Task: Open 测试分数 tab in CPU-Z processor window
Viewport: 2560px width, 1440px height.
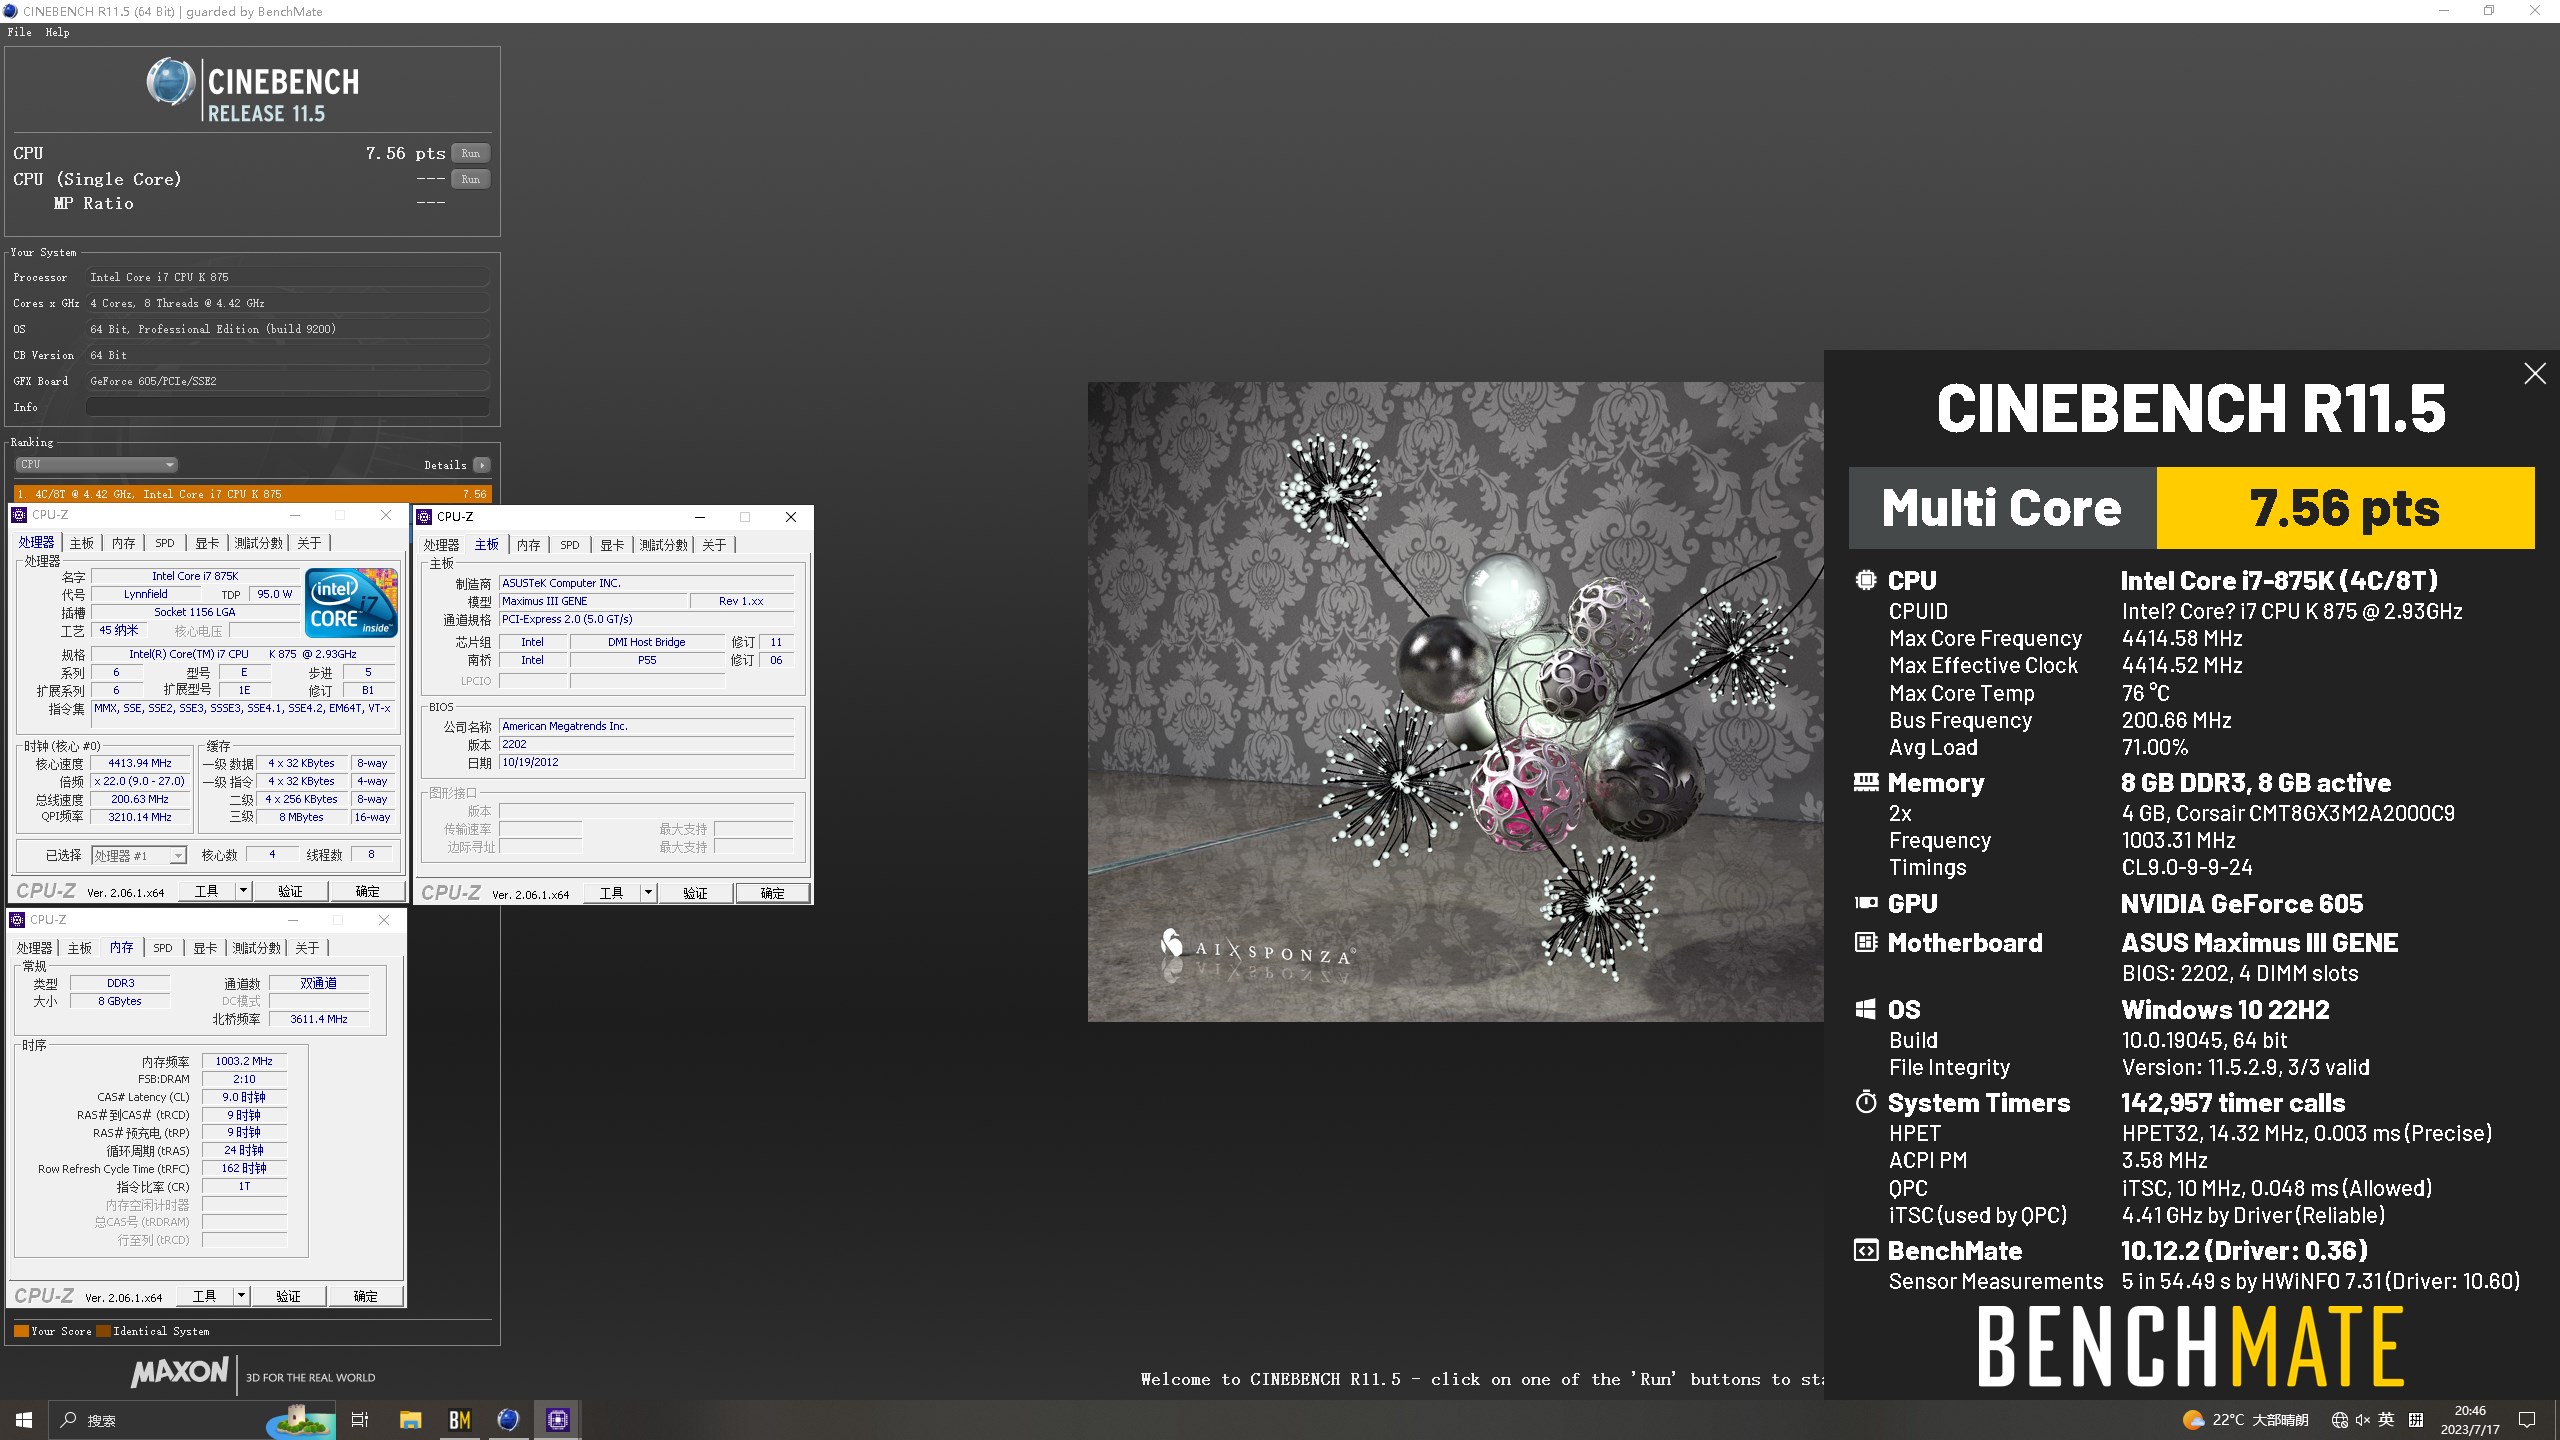Action: 258,543
